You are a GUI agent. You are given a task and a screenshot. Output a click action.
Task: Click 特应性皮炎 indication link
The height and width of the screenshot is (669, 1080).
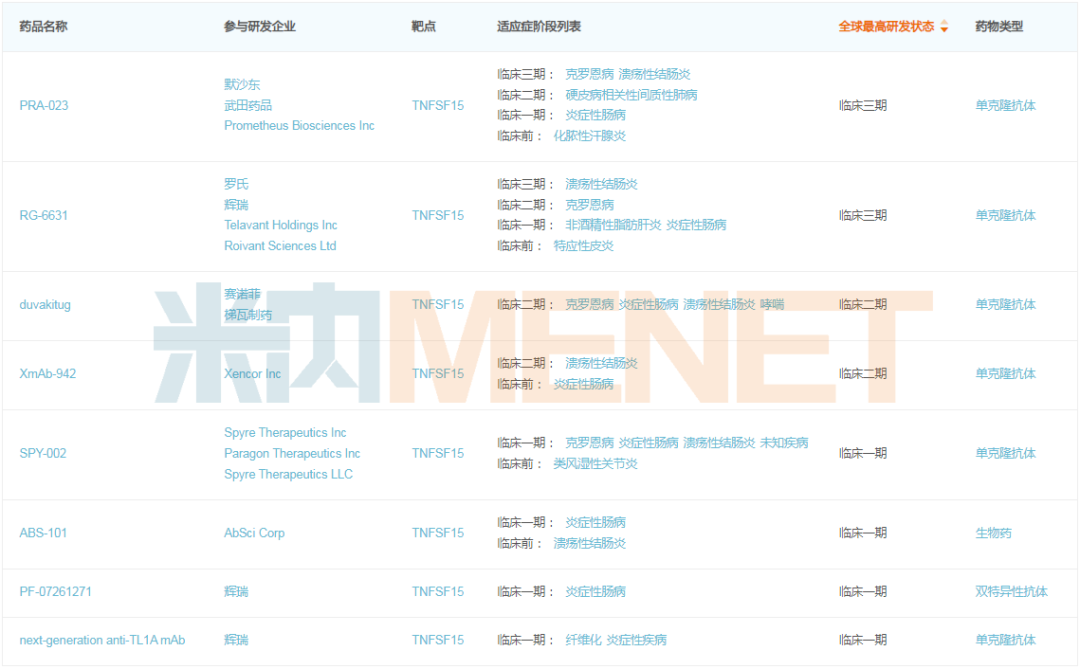tap(583, 245)
